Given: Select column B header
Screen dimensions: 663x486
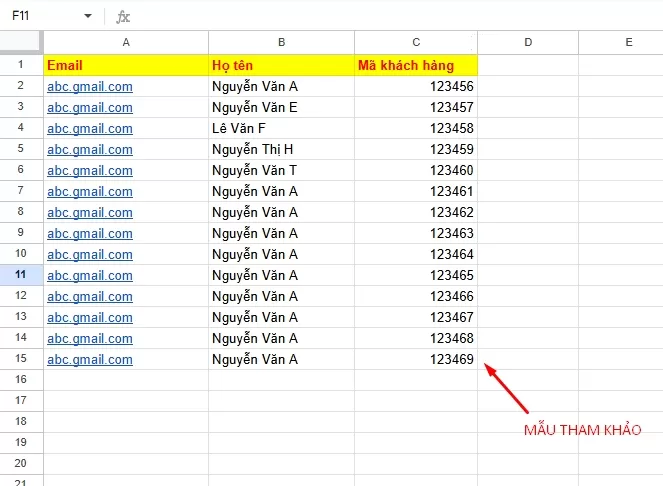Looking at the screenshot, I should [x=282, y=42].
